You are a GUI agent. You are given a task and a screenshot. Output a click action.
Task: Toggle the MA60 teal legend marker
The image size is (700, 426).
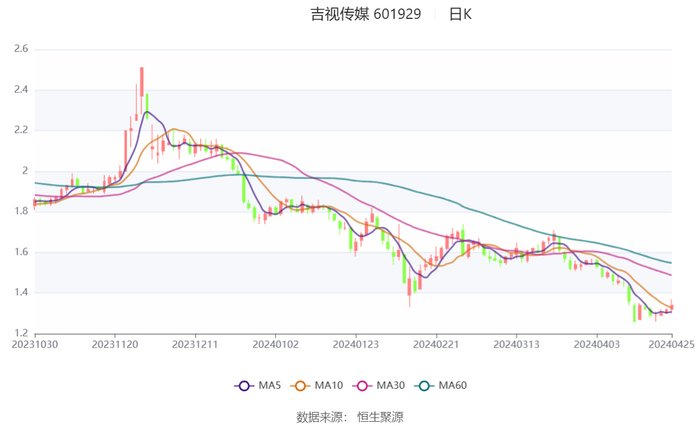tap(423, 385)
